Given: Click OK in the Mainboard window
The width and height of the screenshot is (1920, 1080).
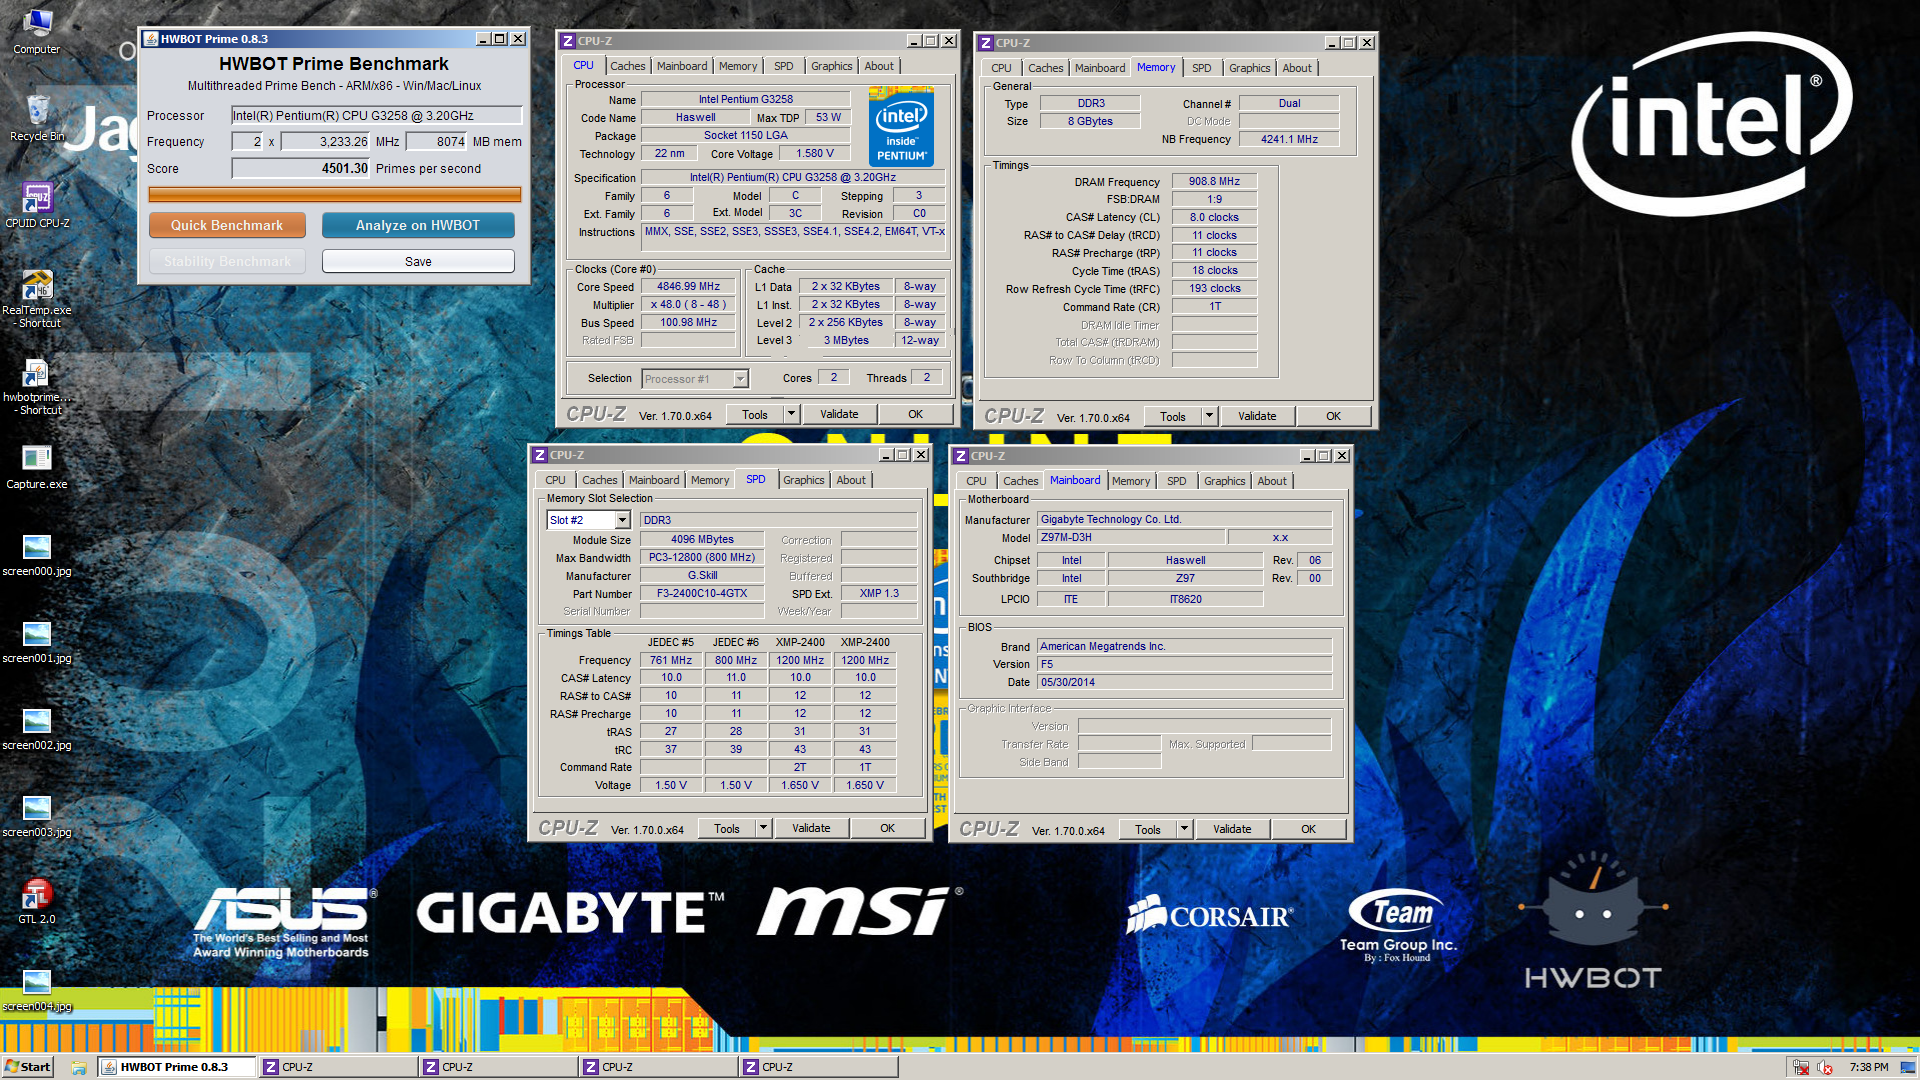Looking at the screenshot, I should click(1309, 829).
